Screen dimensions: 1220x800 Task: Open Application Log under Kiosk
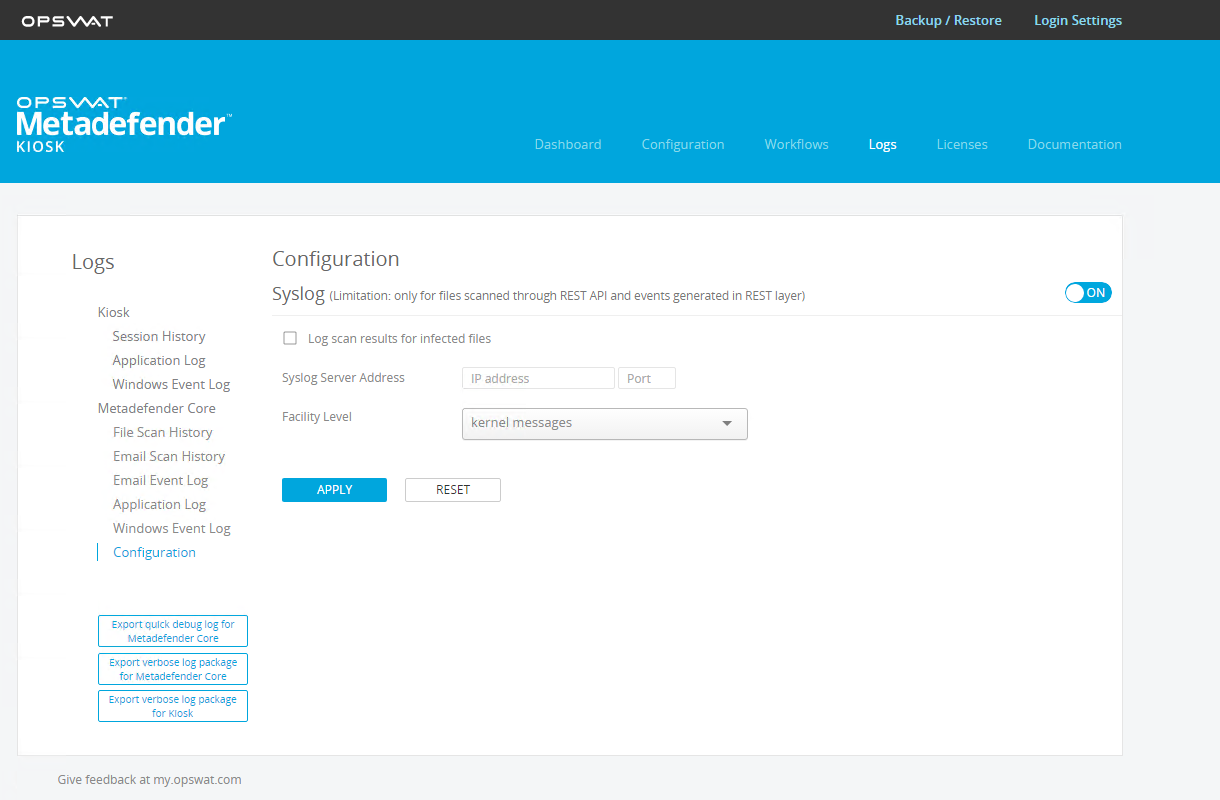pos(159,360)
